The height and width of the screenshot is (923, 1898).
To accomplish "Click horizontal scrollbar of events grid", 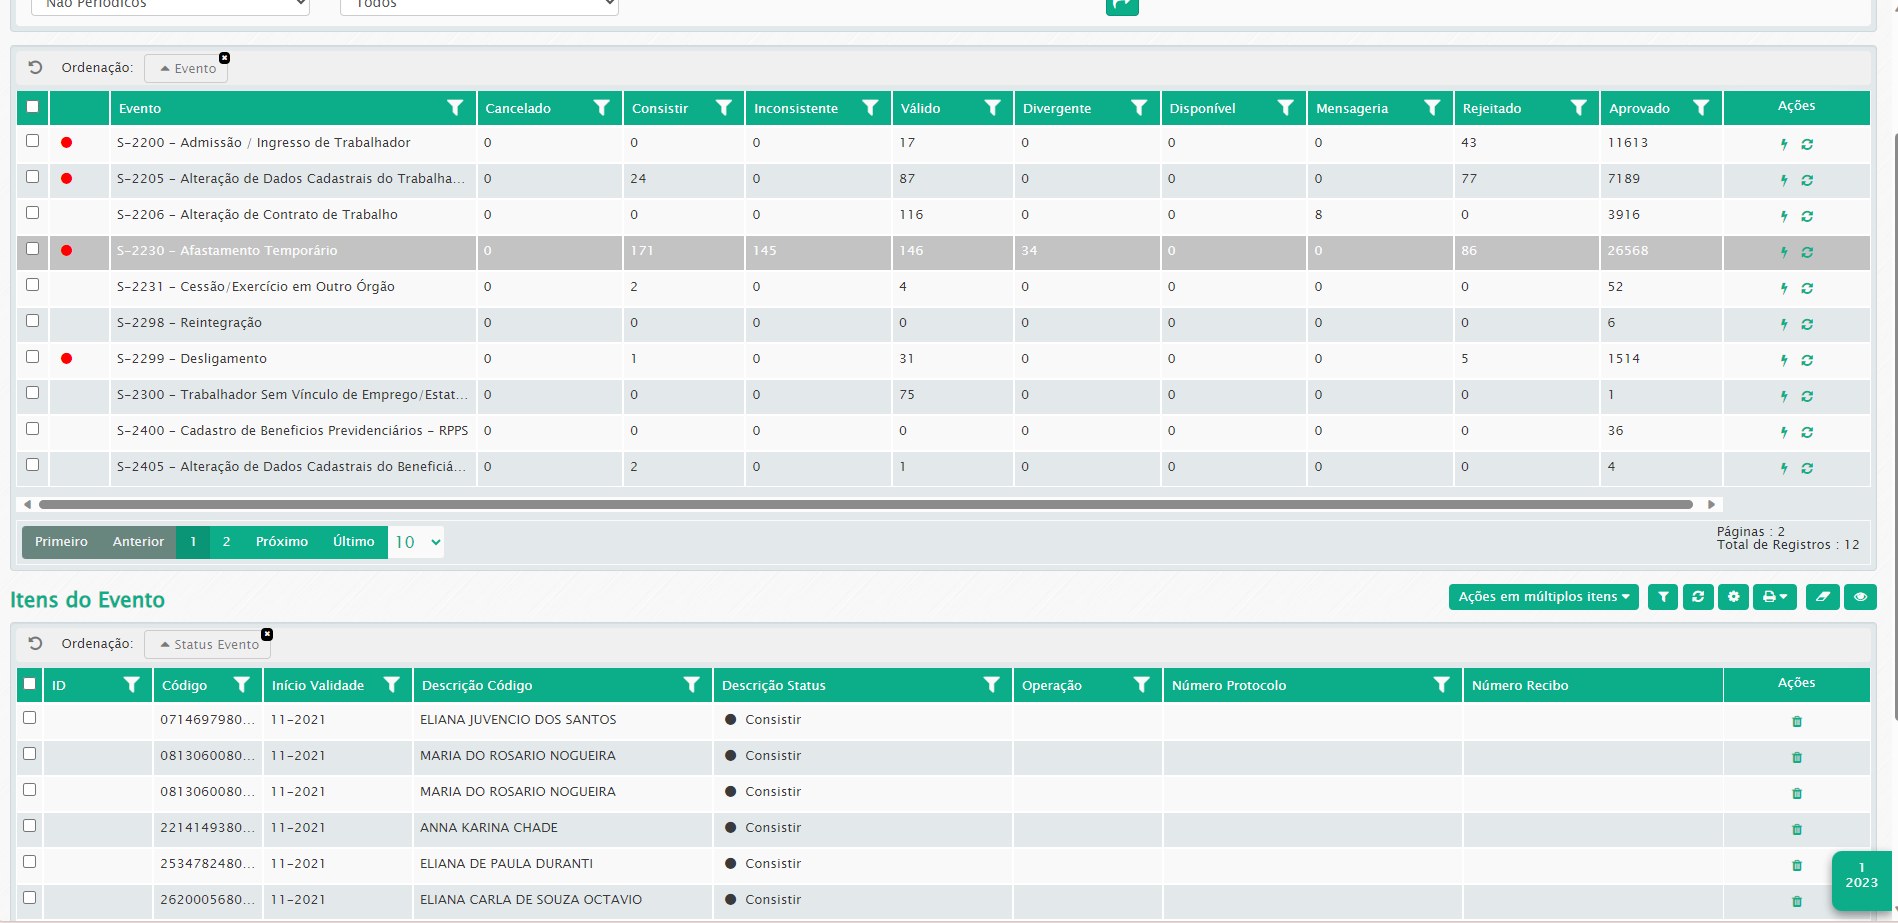I will pyautogui.click(x=866, y=505).
